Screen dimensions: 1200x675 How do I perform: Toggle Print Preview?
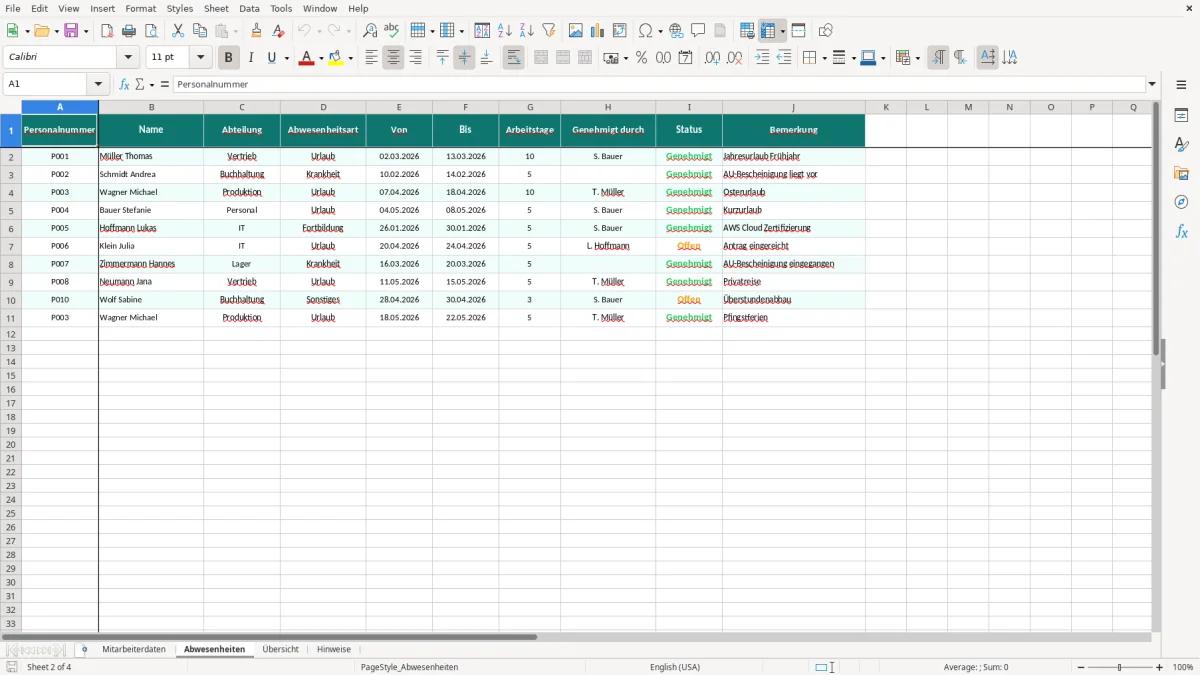tap(151, 31)
